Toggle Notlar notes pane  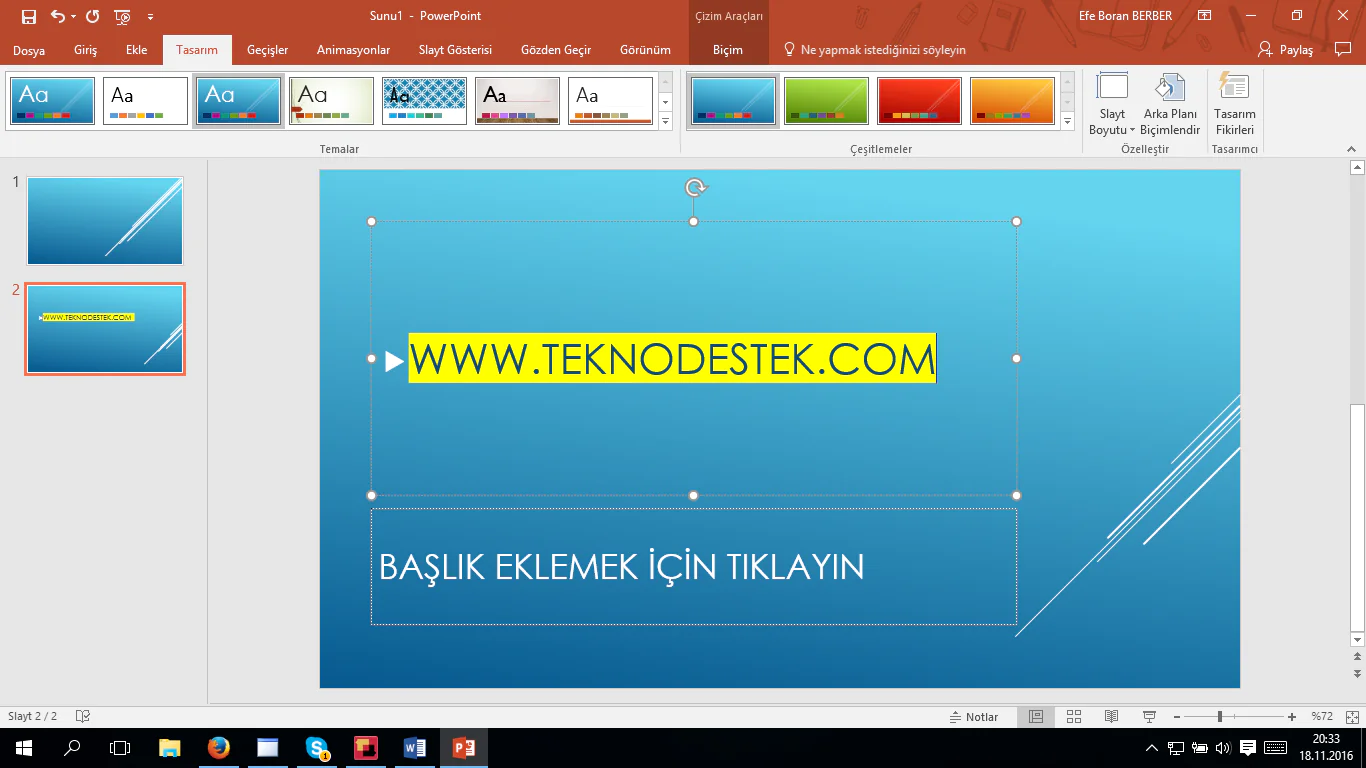[x=974, y=717]
